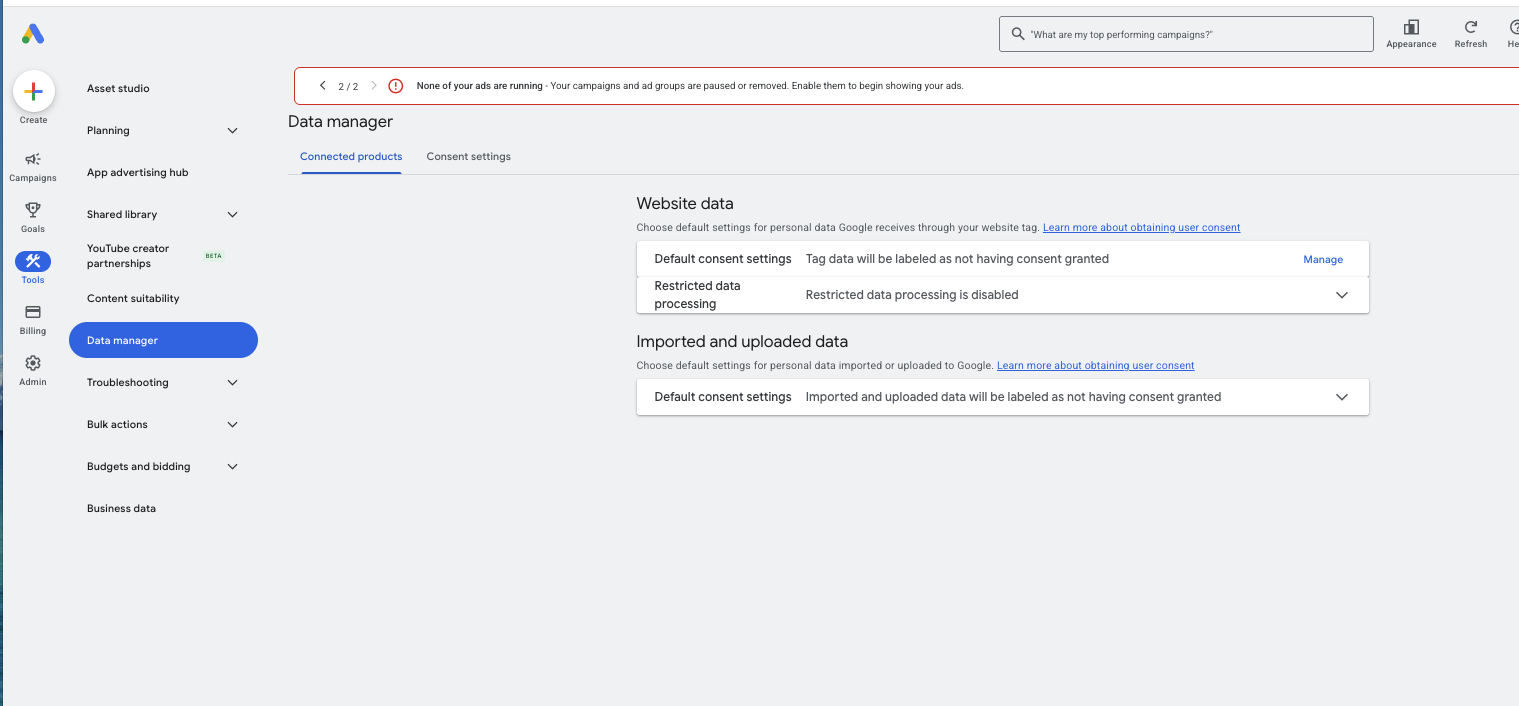Open Website data Learn more consent link

(1141, 228)
